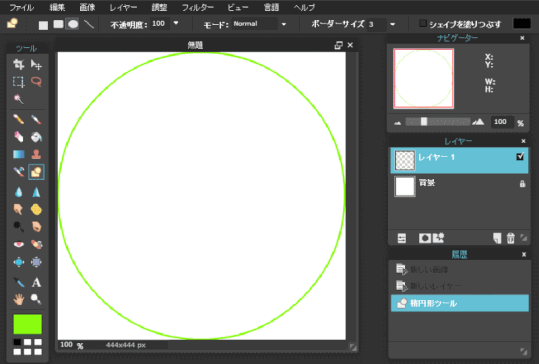Screen dimensions: 539x364
Task: Select the Pinch tool
Action: (36, 262)
